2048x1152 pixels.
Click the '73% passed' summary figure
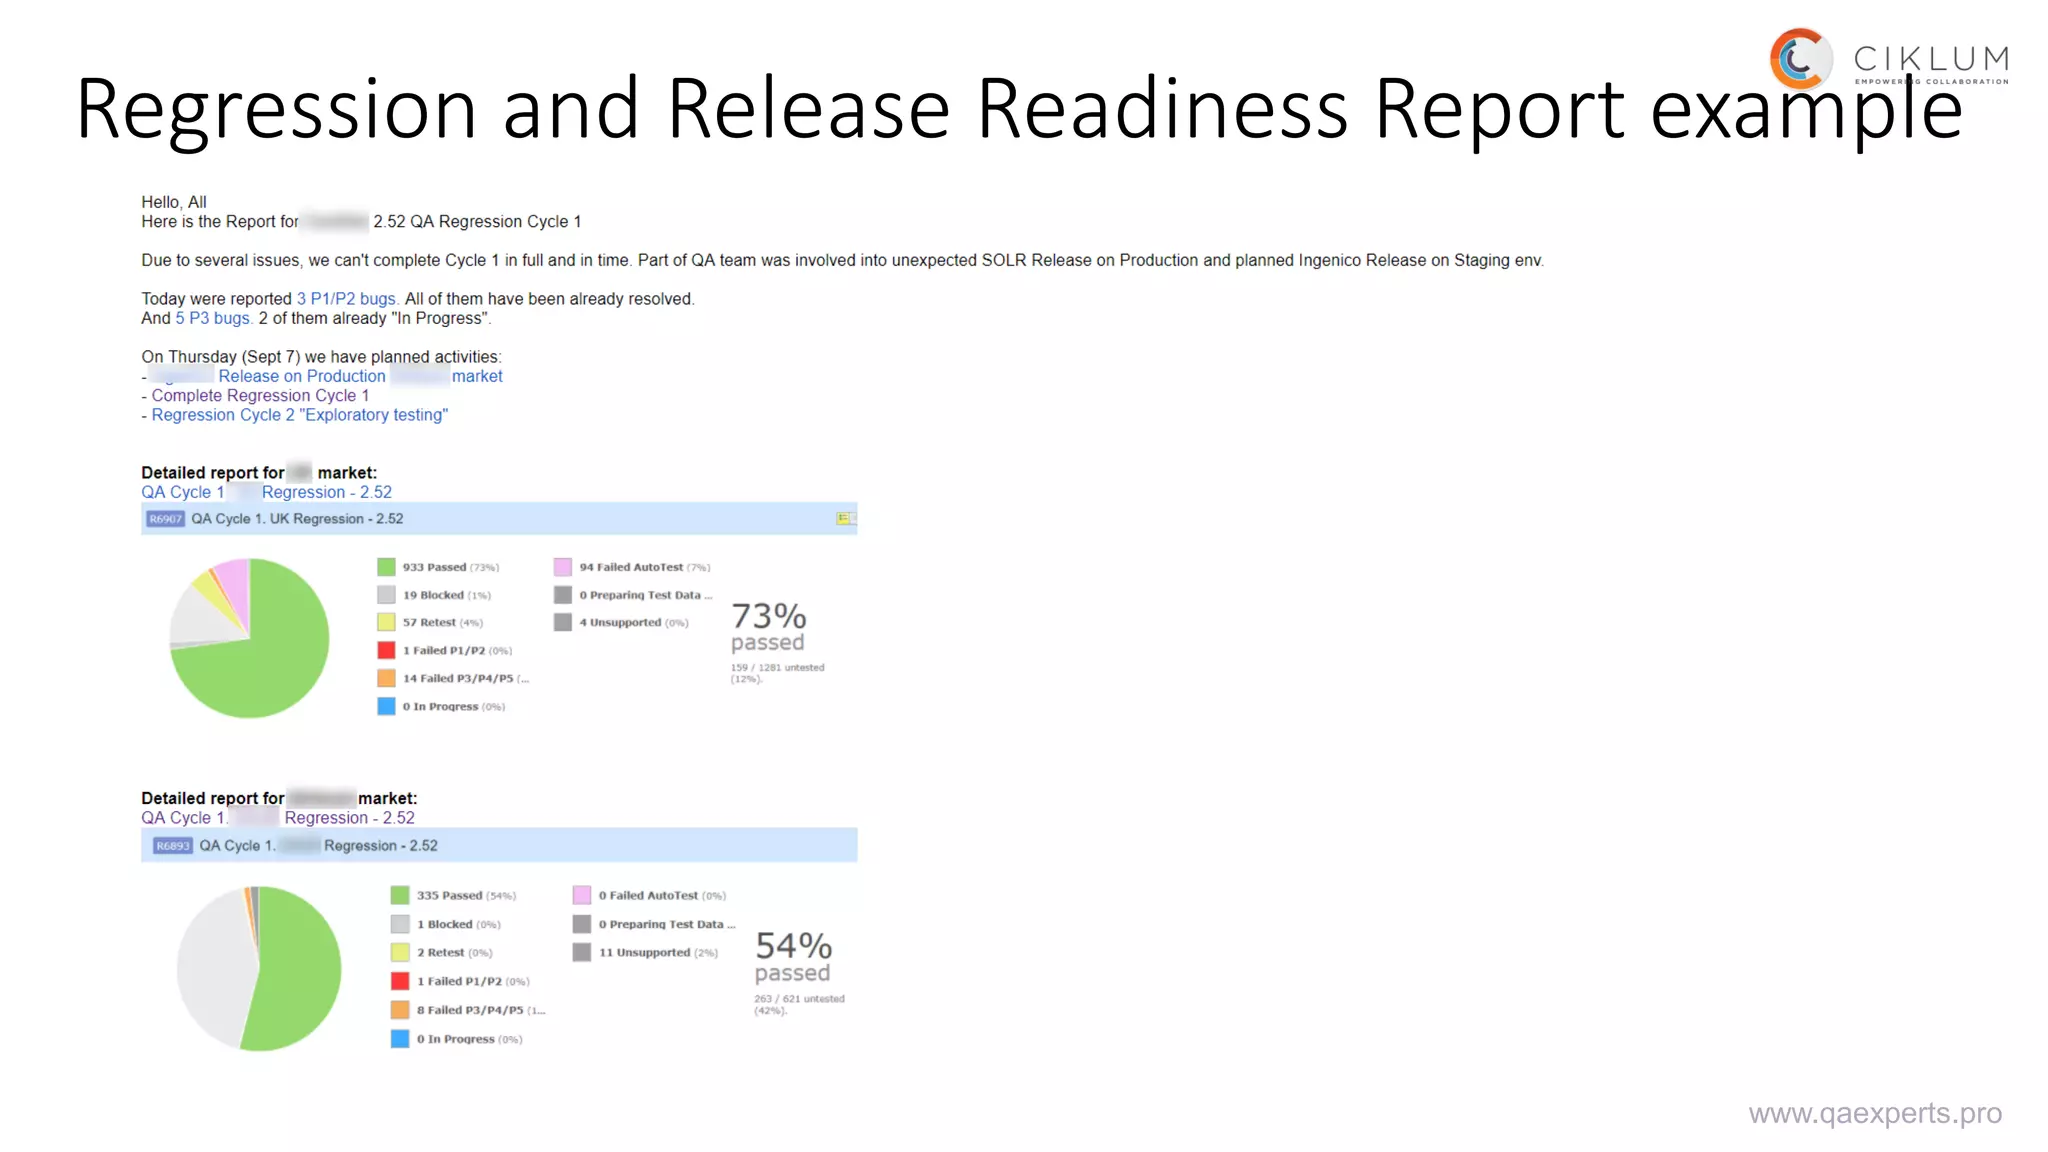click(768, 627)
